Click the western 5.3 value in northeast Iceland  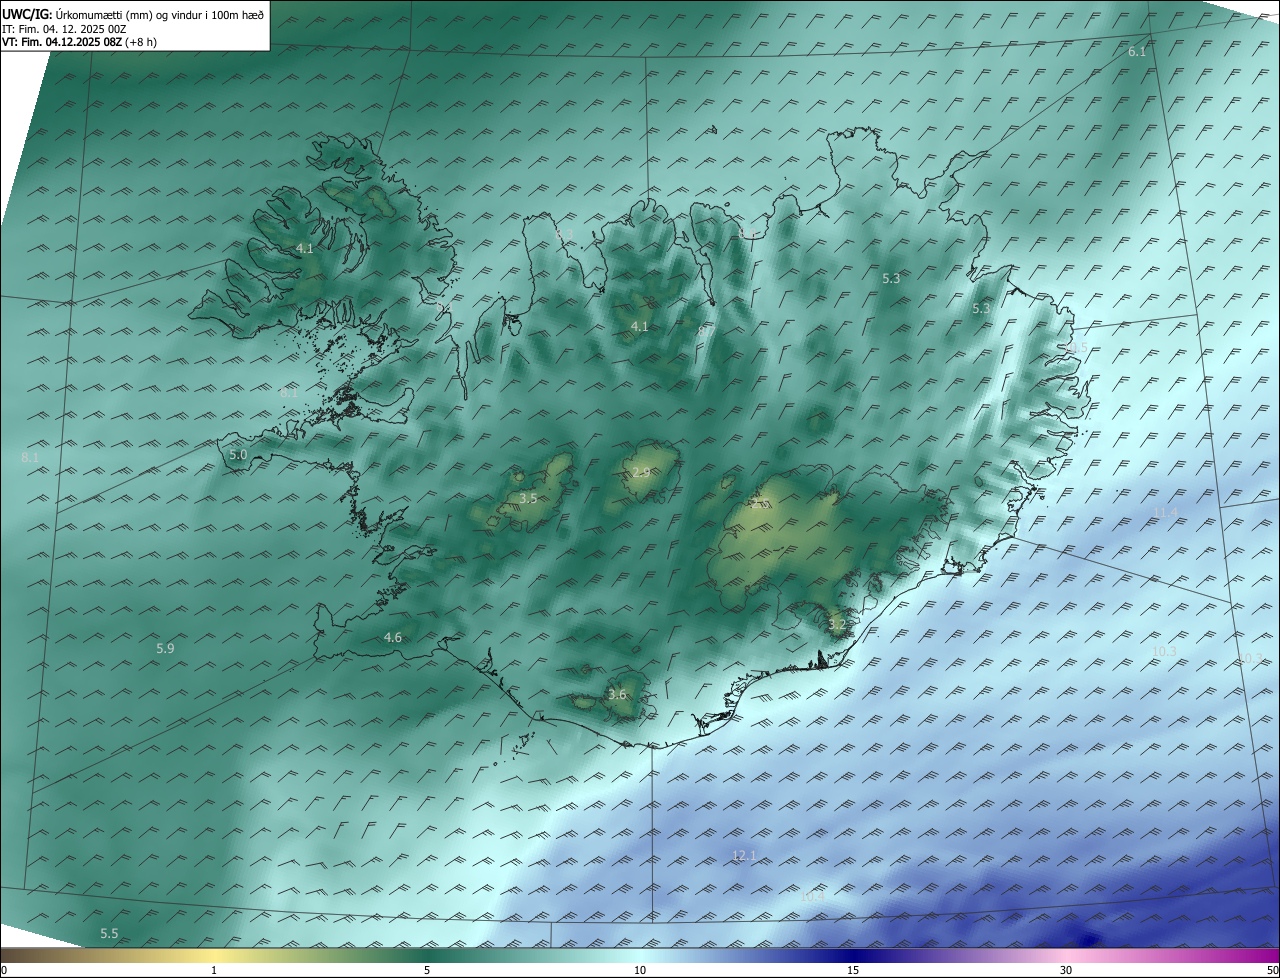pos(891,278)
